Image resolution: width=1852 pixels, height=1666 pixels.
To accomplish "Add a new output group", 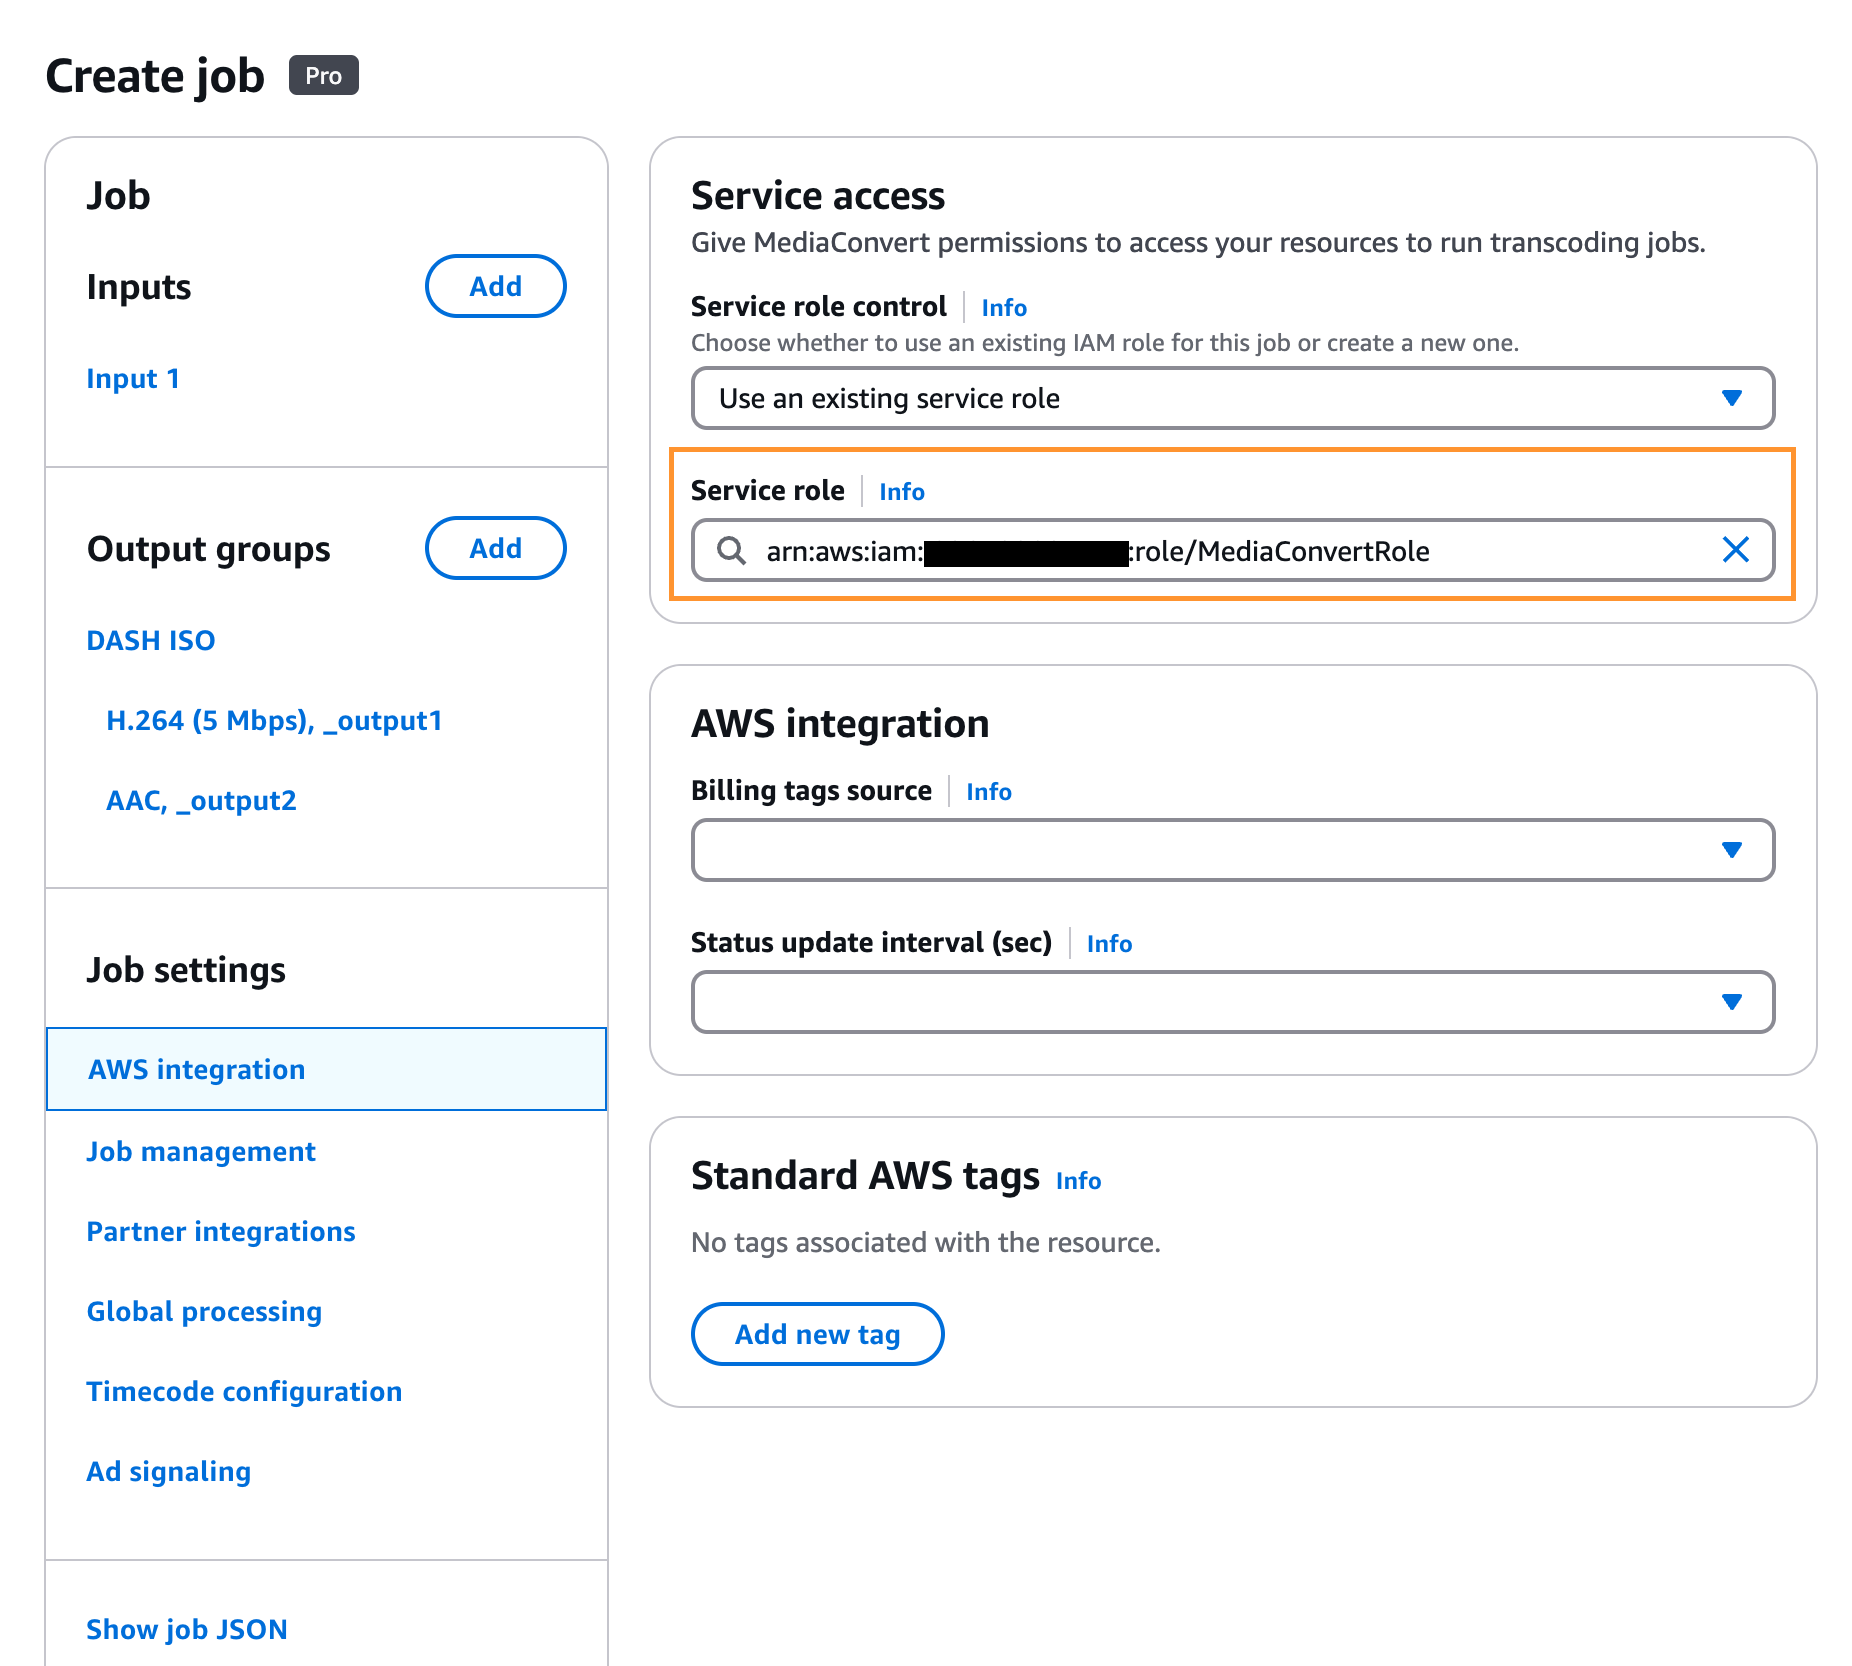I will tap(495, 548).
